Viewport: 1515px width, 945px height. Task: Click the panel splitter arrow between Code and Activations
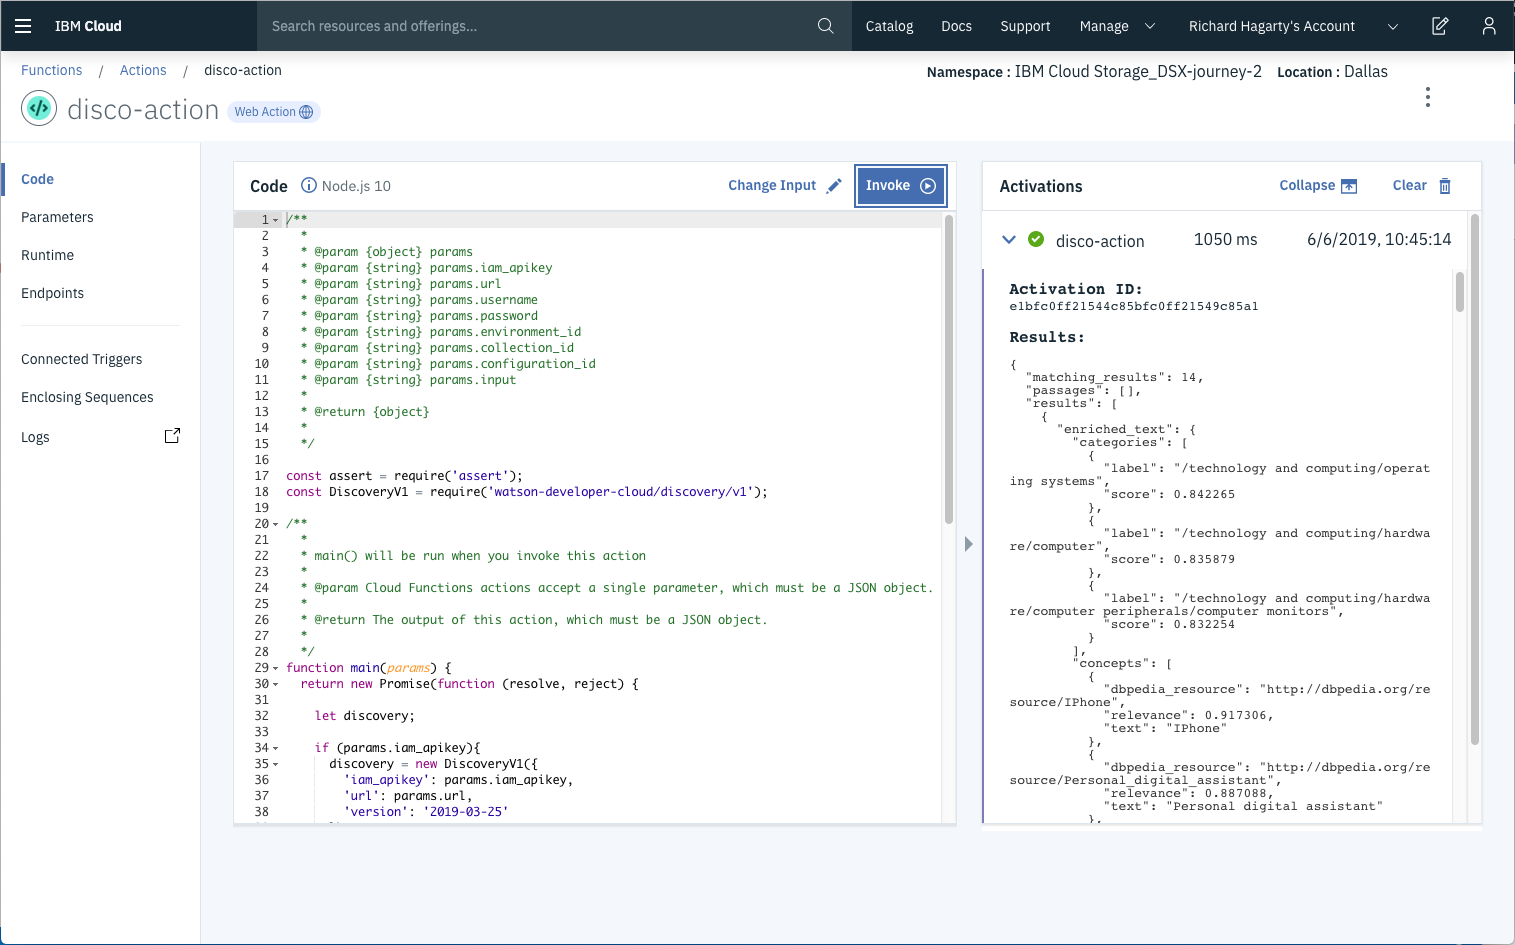(x=968, y=544)
